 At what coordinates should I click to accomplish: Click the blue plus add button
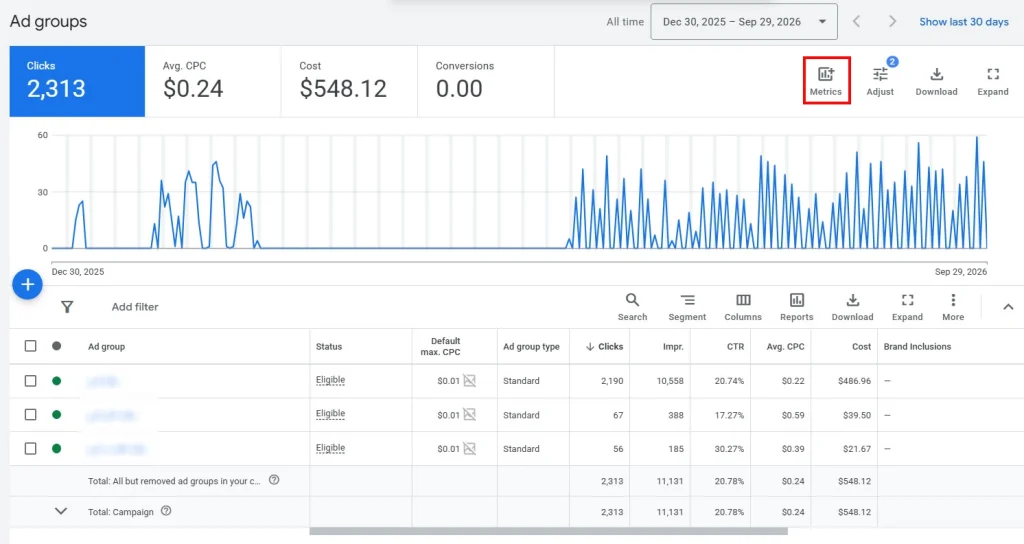[x=27, y=284]
